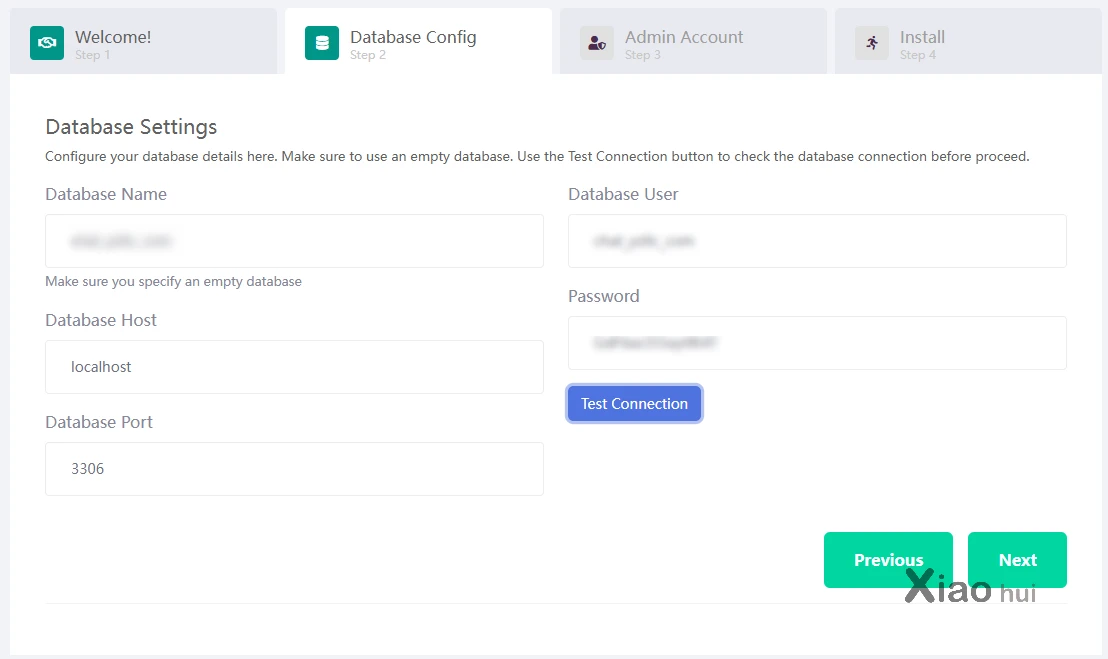Go to the Install tab title
1108x659 pixels.
click(x=922, y=37)
